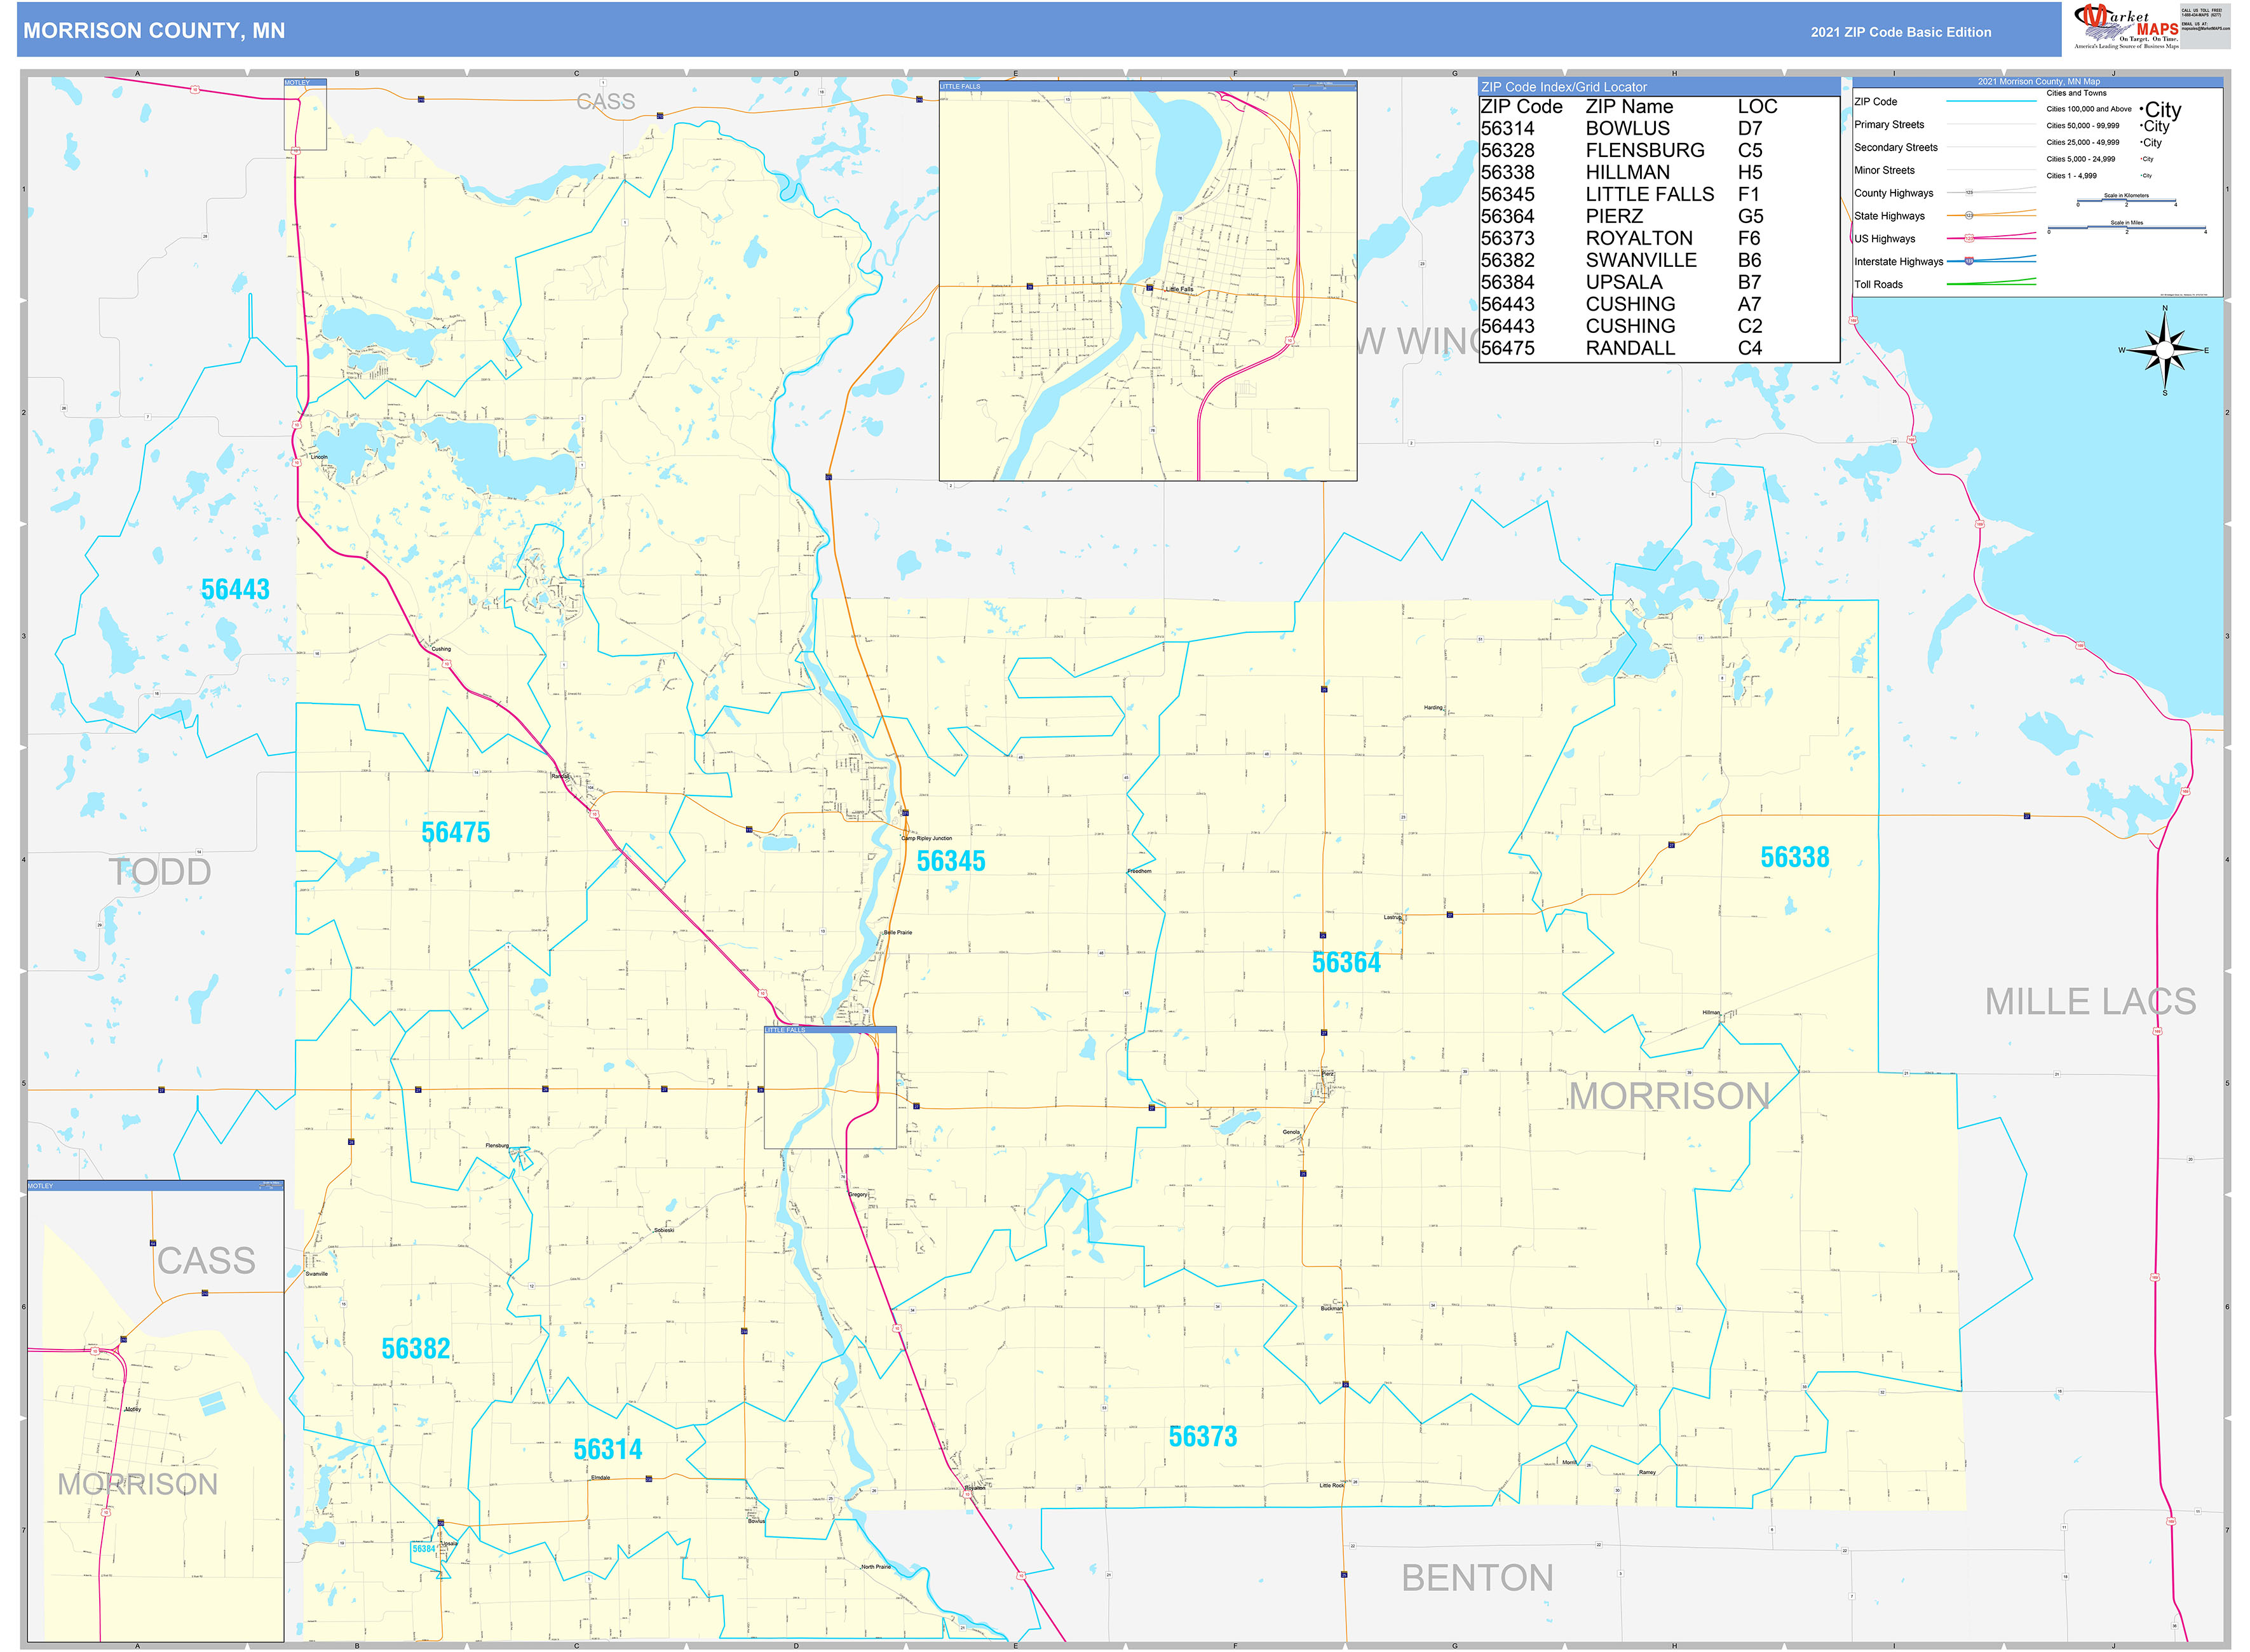Open the Motley inset map
Image resolution: width=2250 pixels, height=1652 pixels.
pos(155,1410)
